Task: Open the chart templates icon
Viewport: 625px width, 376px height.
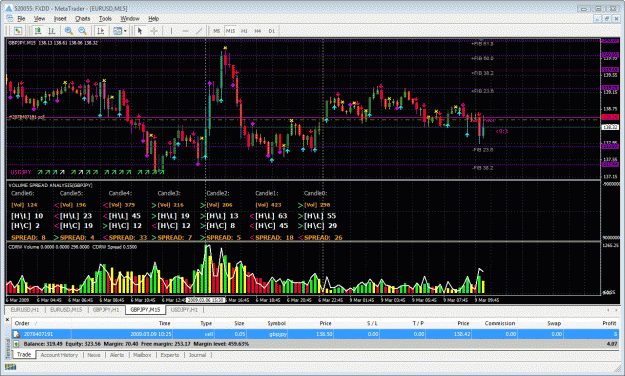Action: tap(117, 31)
